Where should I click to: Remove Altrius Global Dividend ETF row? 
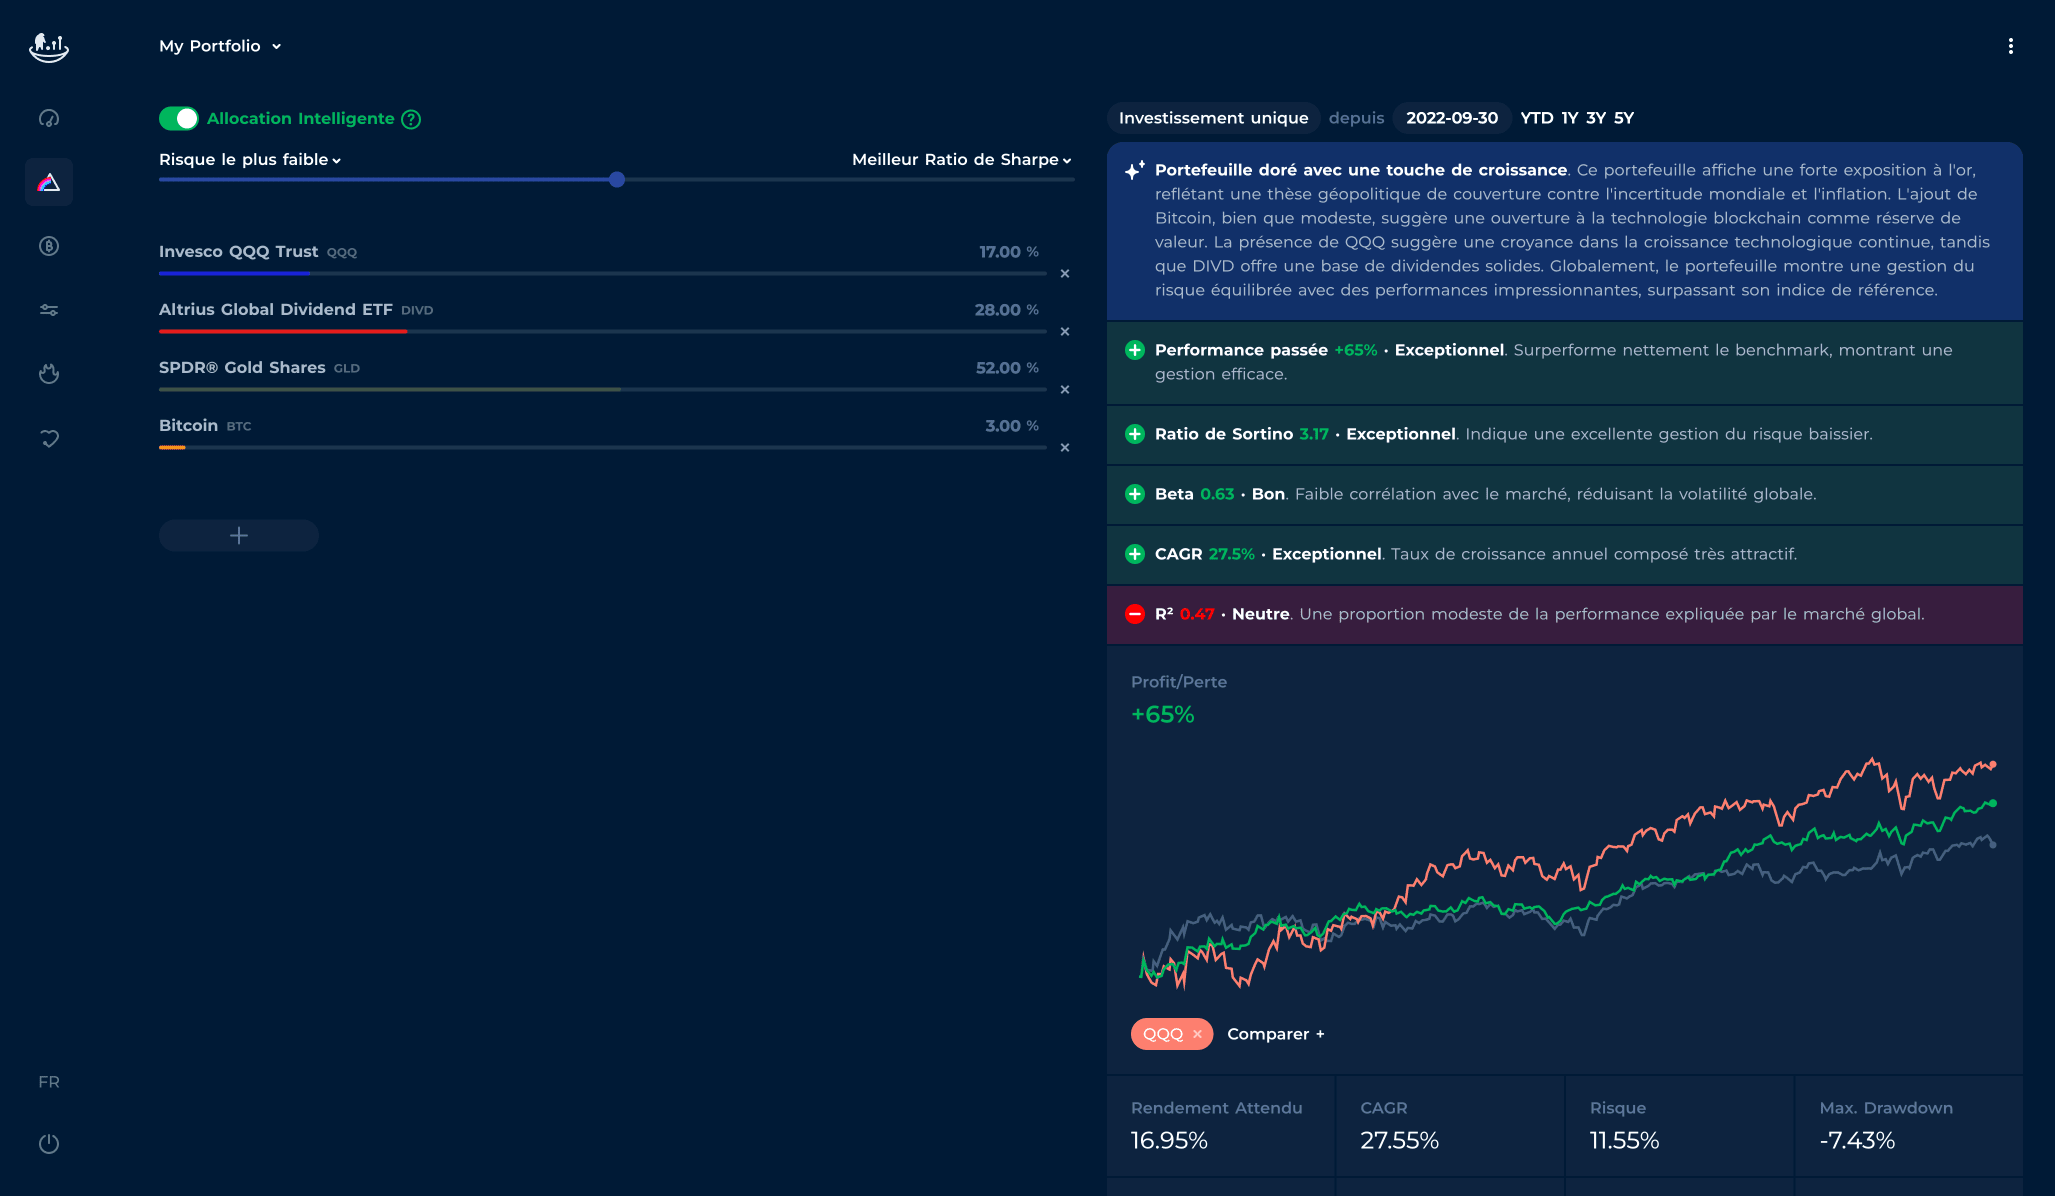pyautogui.click(x=1065, y=331)
